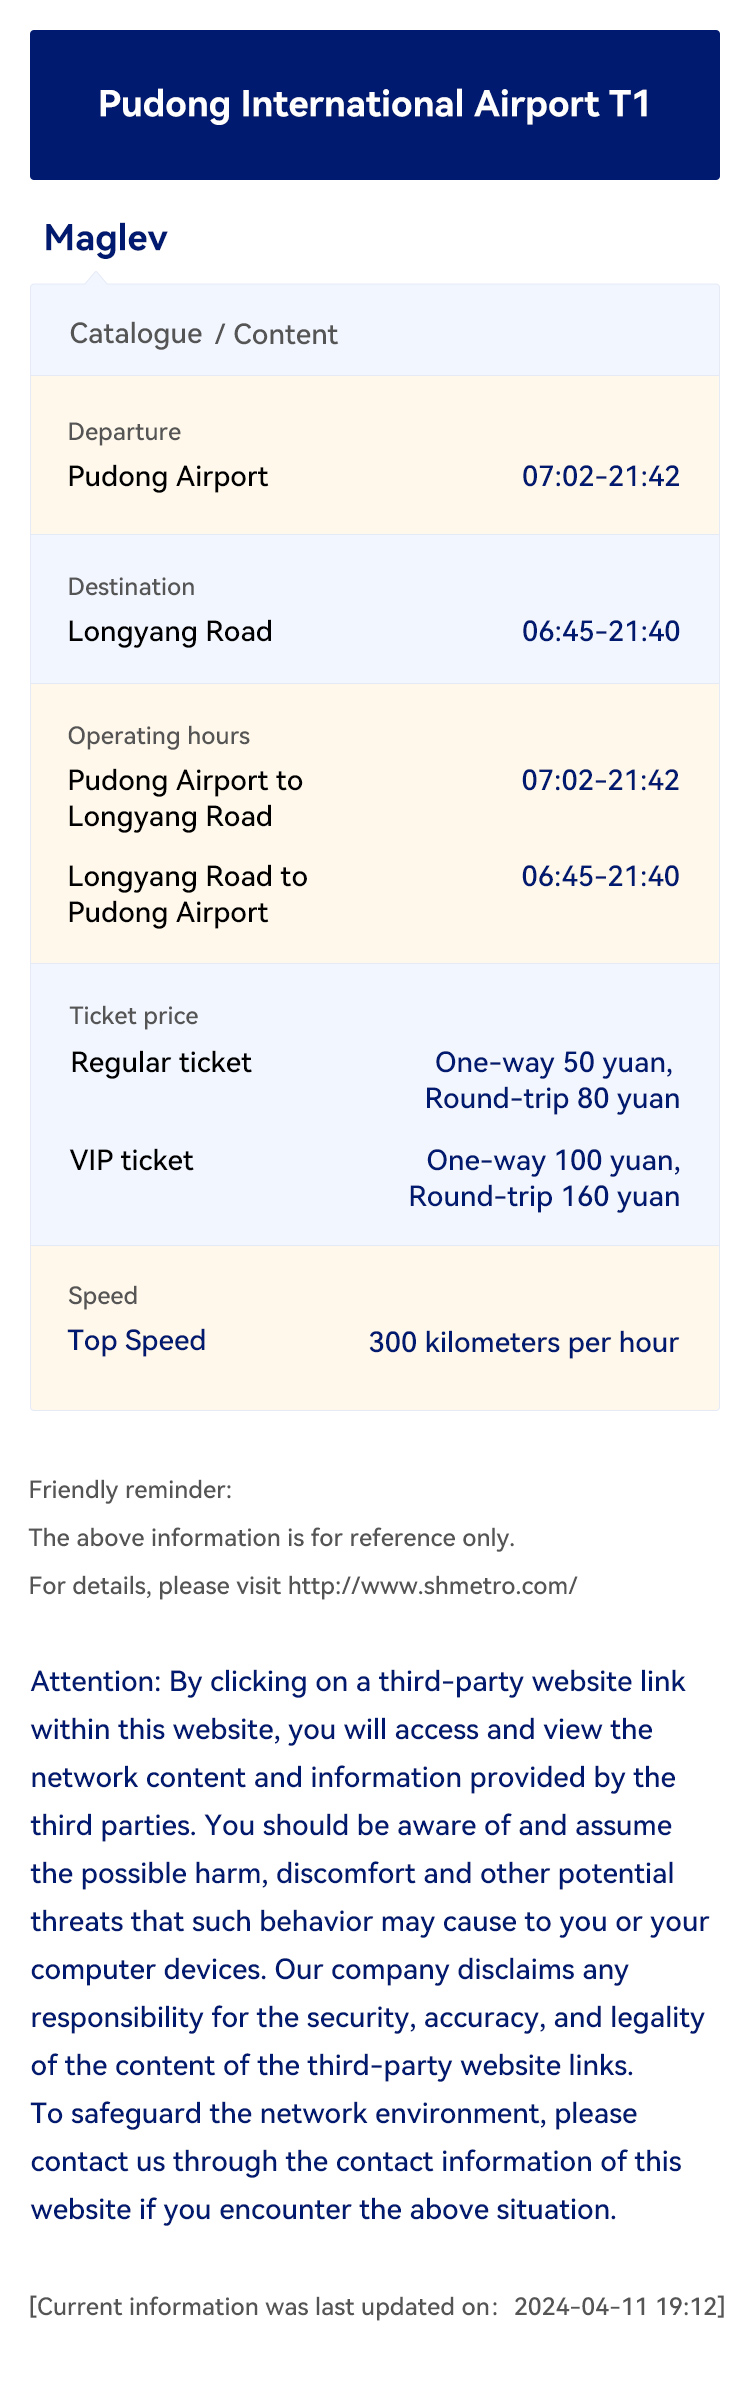This screenshot has height=2400, width=750.
Task: Click the 300 kilometers per hour value
Action: click(x=524, y=1342)
